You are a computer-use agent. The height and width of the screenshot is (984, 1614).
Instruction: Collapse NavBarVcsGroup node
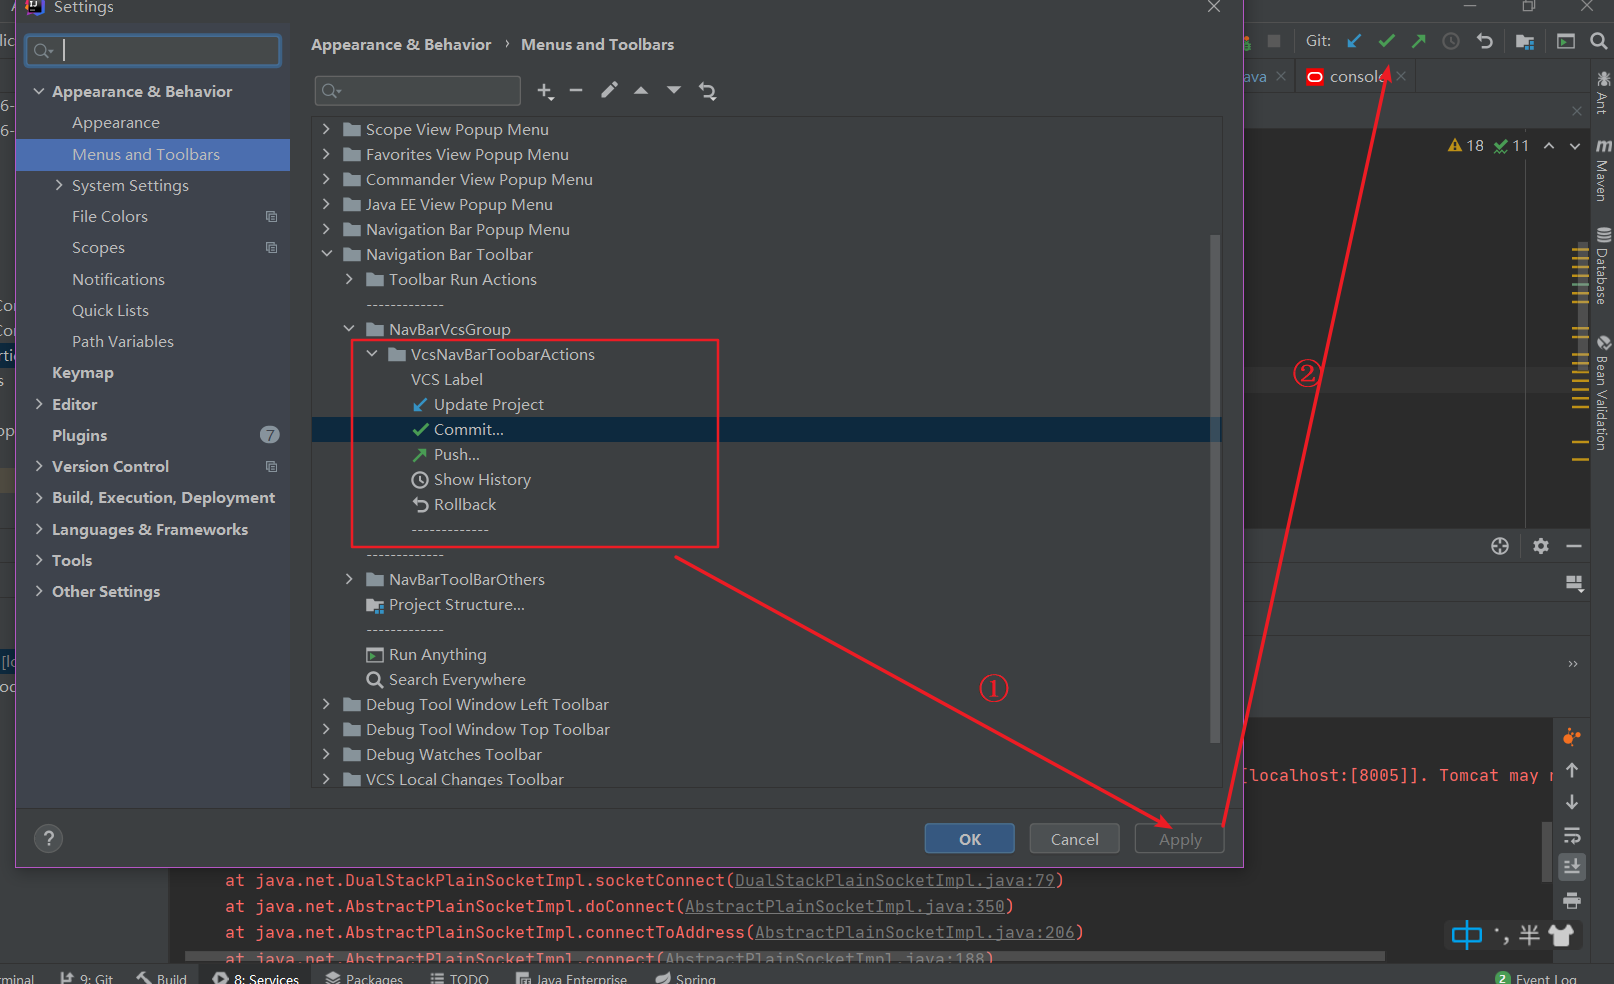pos(349,329)
